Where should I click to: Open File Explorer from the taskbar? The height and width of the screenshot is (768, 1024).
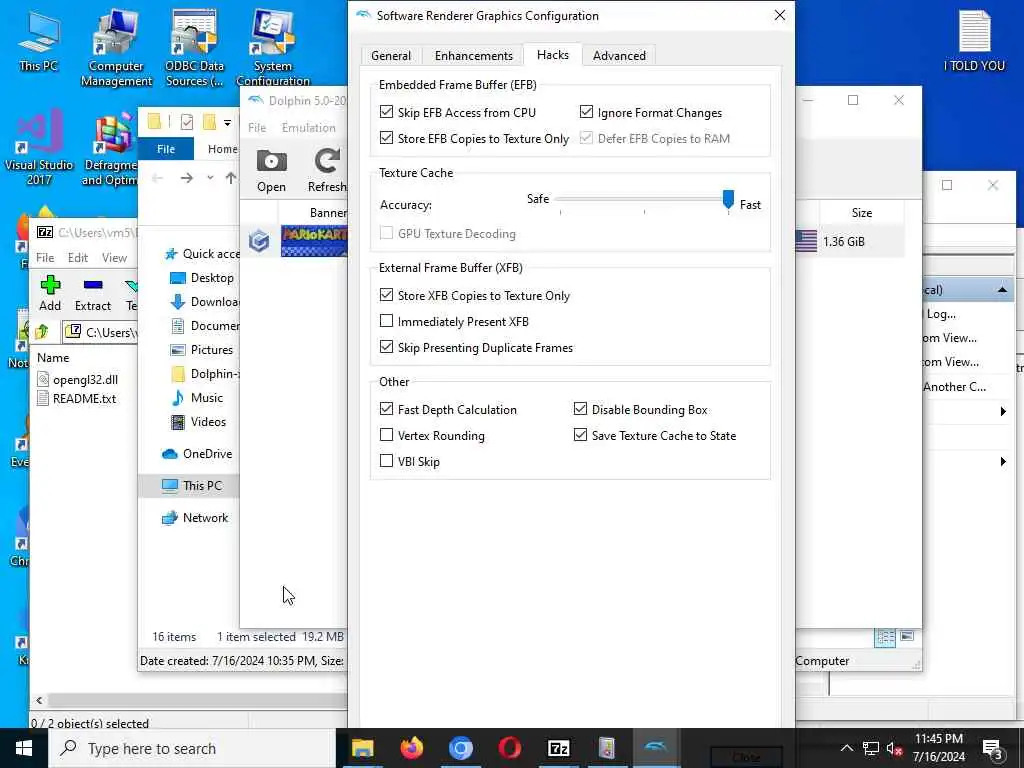[x=362, y=748]
